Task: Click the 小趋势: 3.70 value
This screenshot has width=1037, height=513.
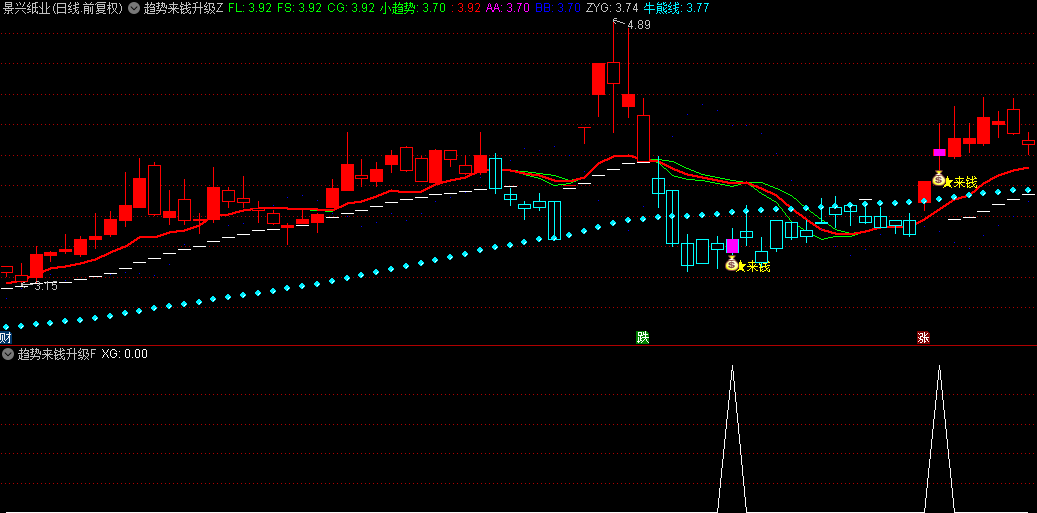Action: coord(413,9)
